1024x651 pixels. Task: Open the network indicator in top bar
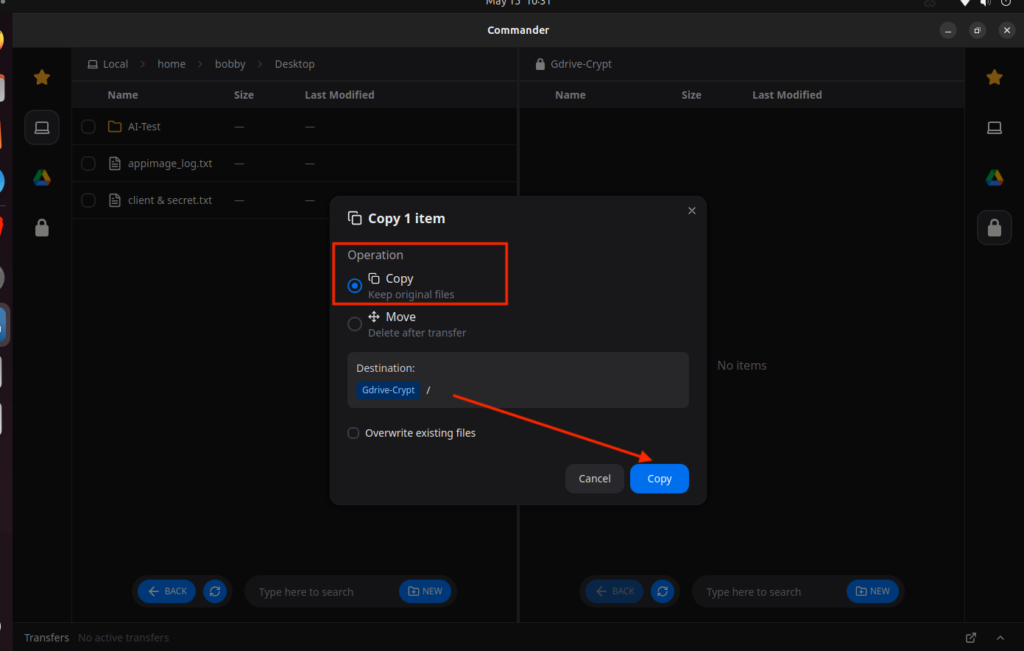coord(965,3)
